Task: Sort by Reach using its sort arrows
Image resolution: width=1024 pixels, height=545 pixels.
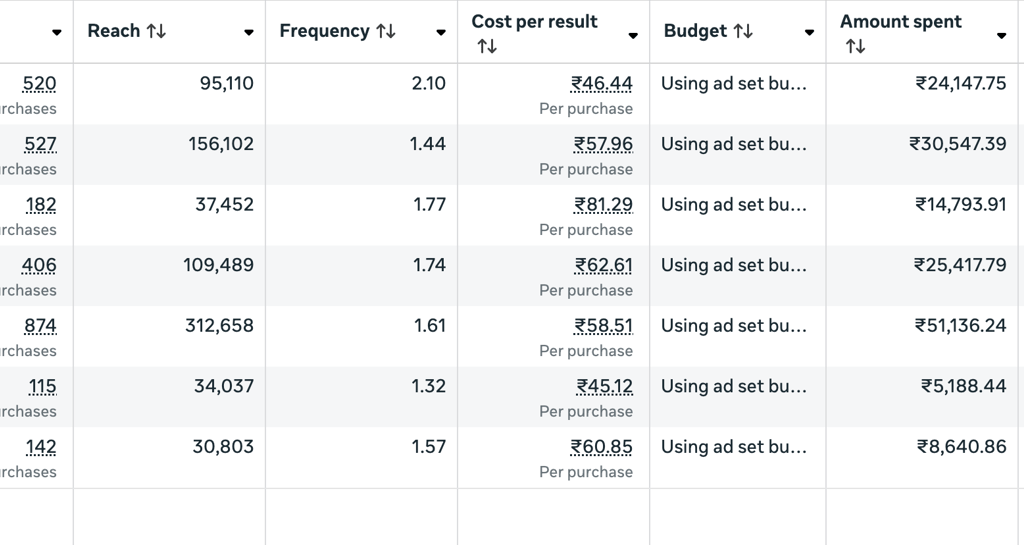Action: (x=156, y=32)
